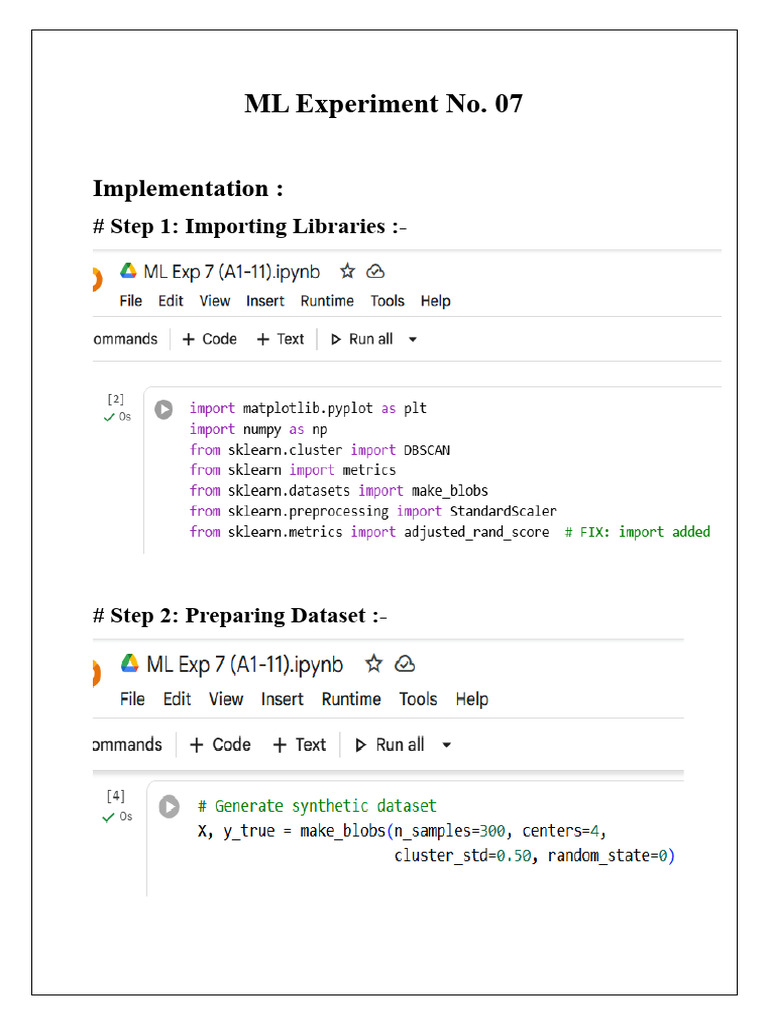Click the '# FIX: import added' comment
The width and height of the screenshot is (768, 1024).
[x=637, y=532]
